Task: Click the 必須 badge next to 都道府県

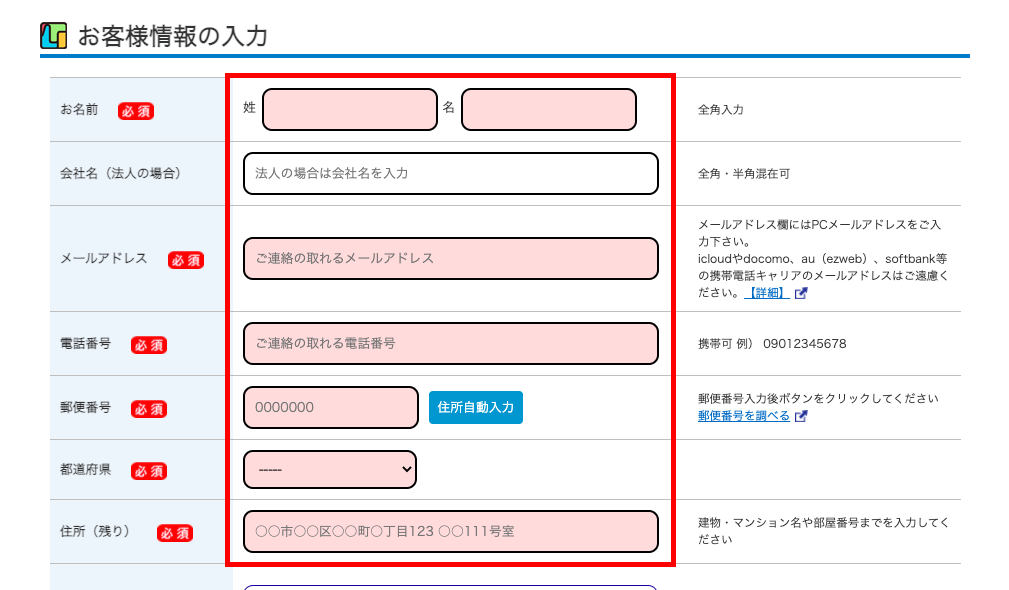Action: pyautogui.click(x=149, y=471)
